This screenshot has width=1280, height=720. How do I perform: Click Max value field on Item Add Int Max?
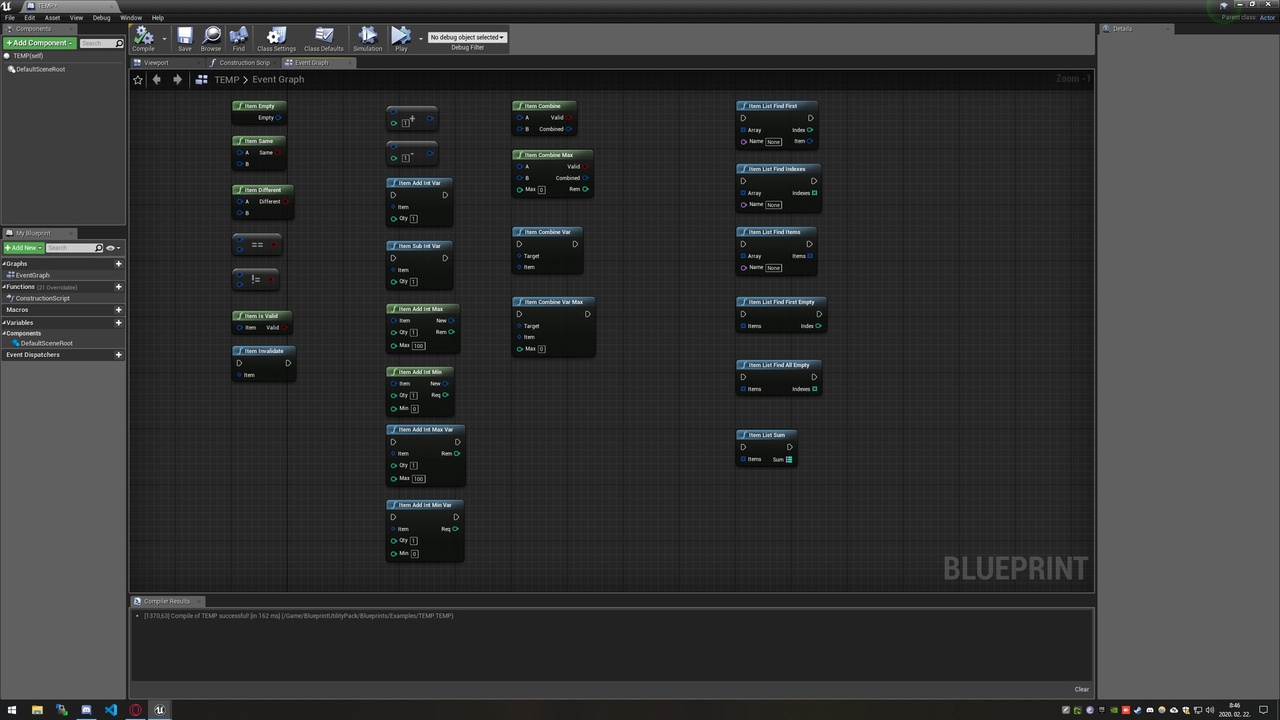(418, 345)
